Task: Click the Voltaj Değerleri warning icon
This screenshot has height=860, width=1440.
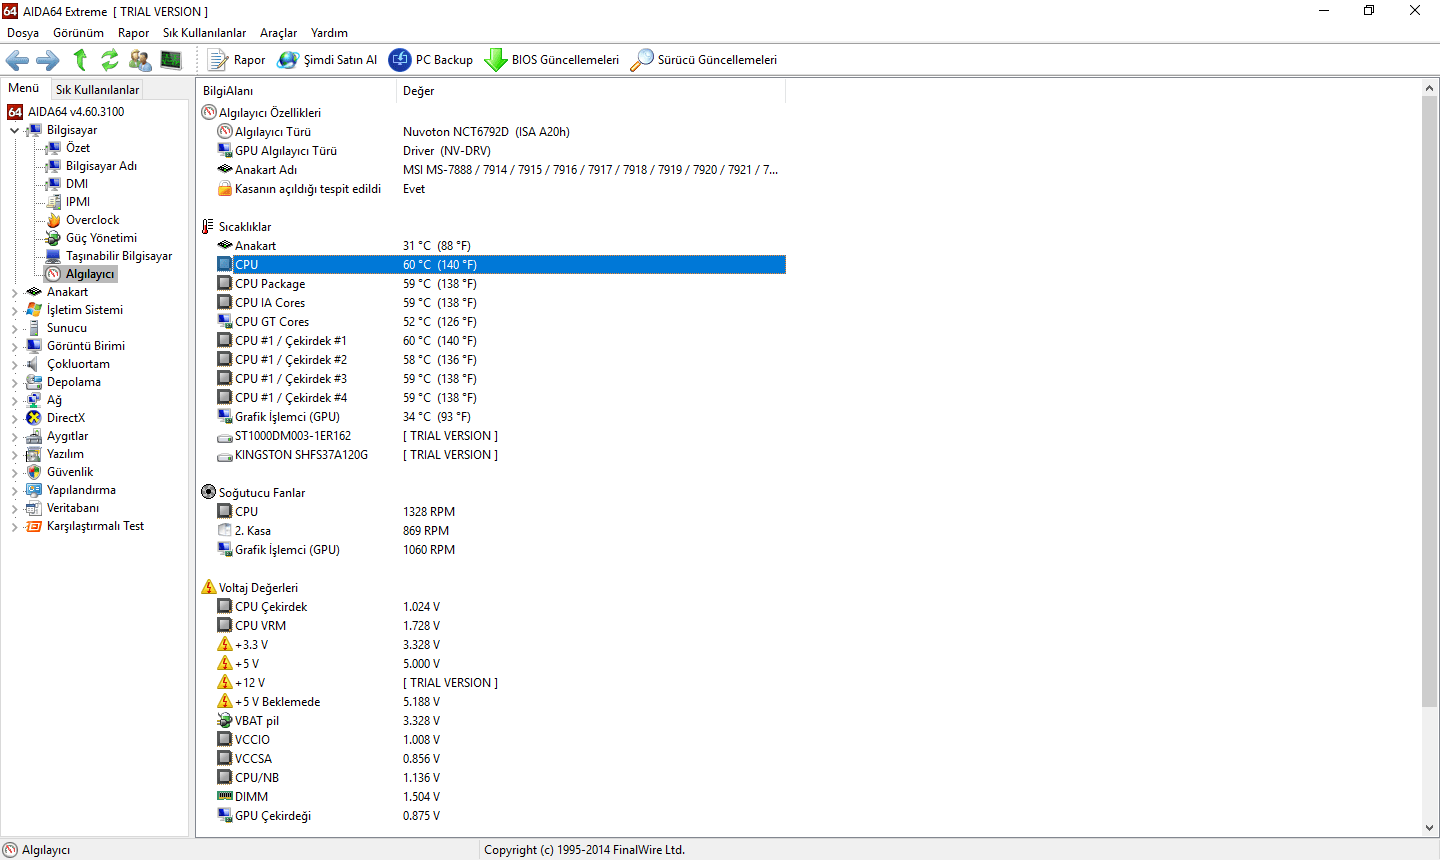Action: coord(208,587)
